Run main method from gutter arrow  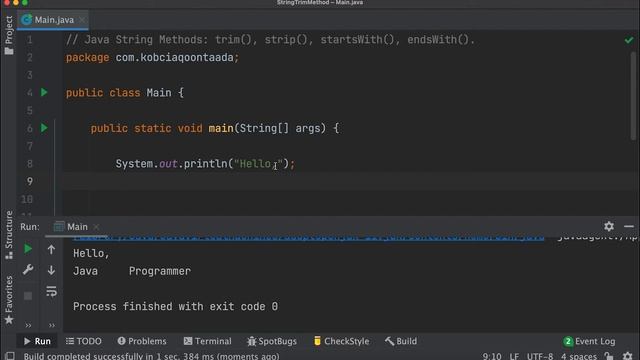click(x=44, y=128)
